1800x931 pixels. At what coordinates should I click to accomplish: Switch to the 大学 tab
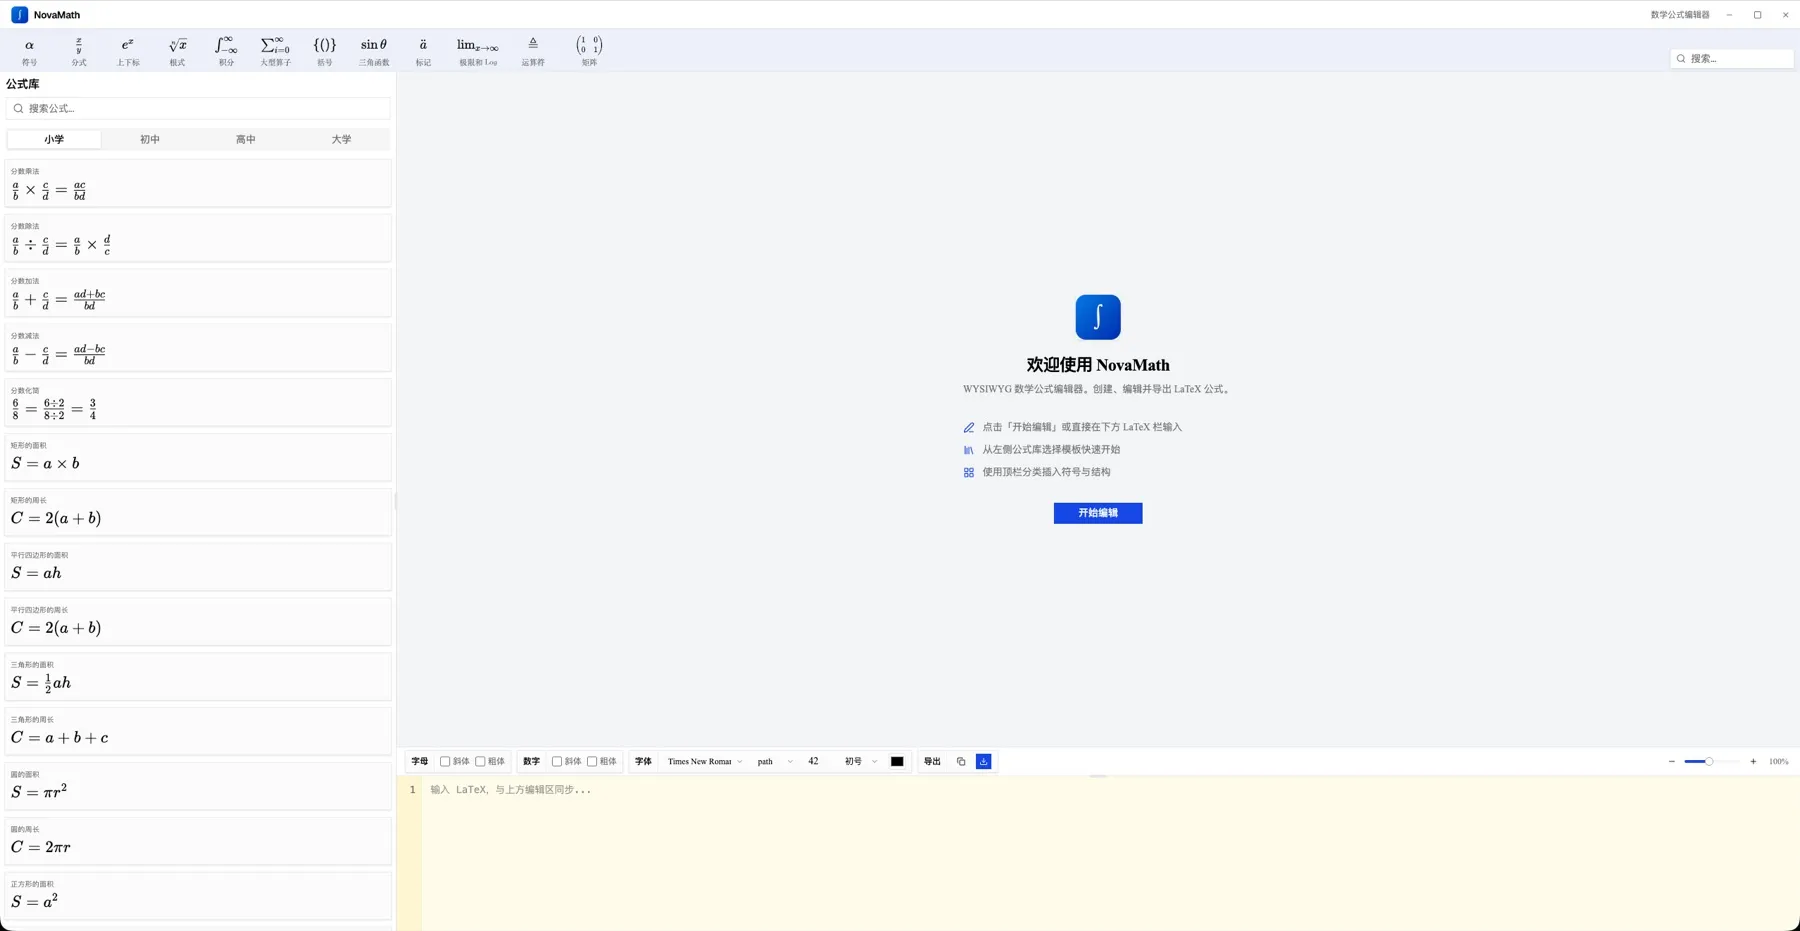(x=342, y=139)
